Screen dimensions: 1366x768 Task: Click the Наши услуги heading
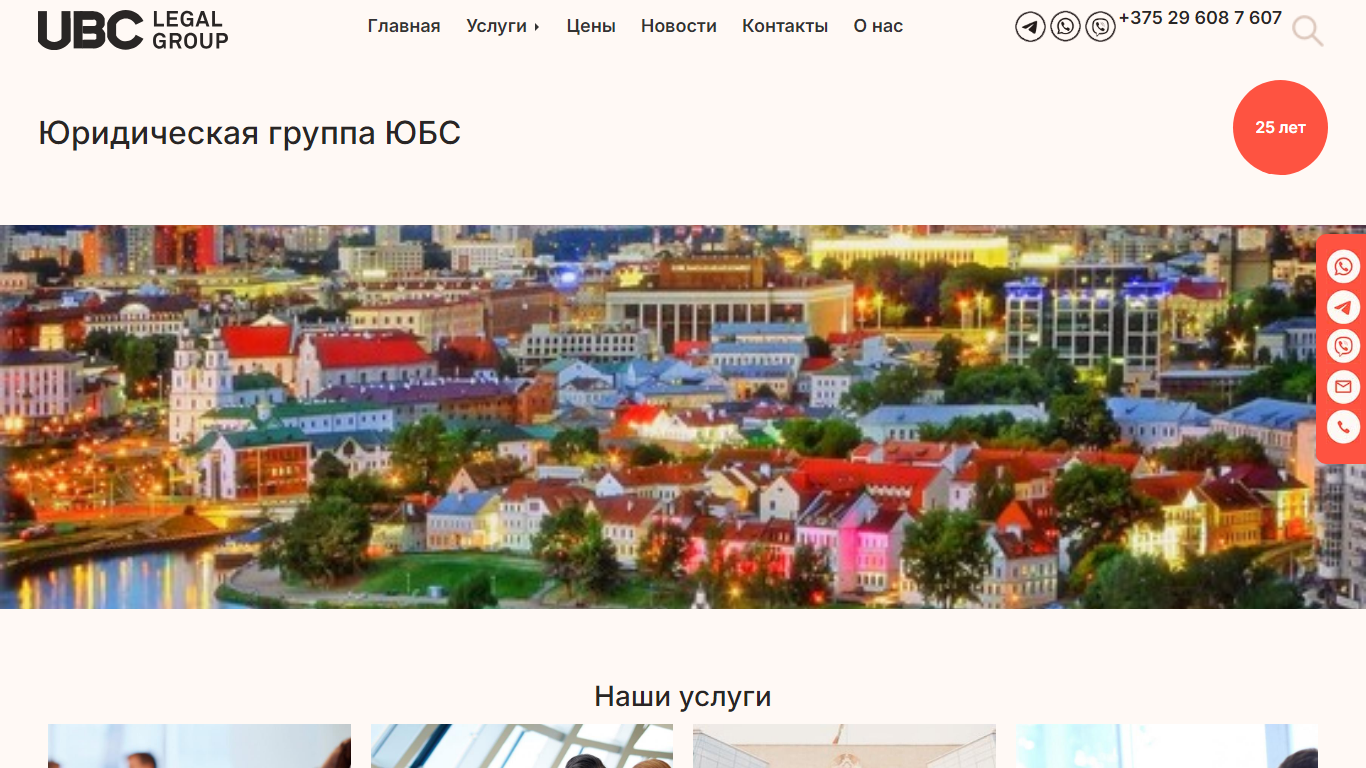683,696
